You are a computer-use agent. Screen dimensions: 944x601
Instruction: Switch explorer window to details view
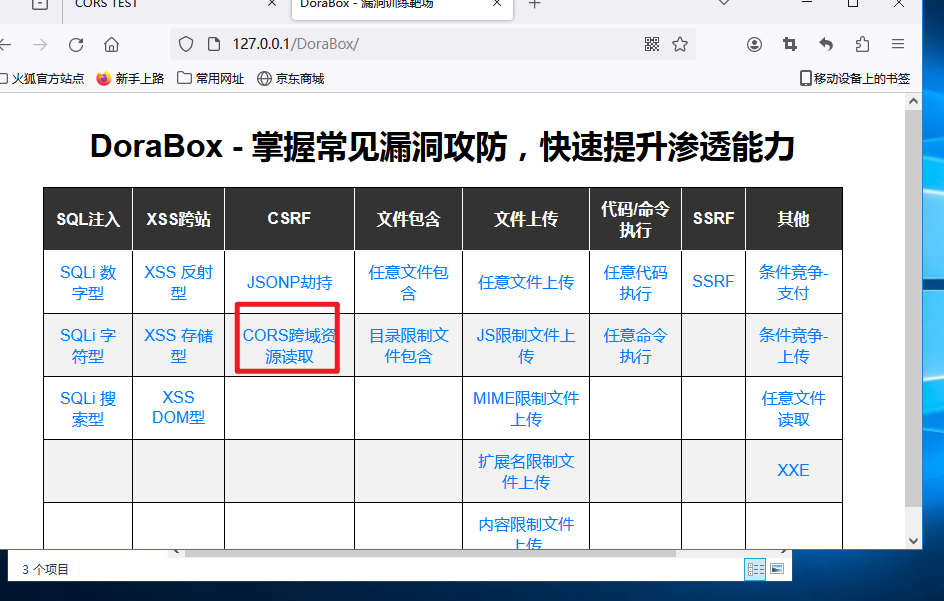755,569
